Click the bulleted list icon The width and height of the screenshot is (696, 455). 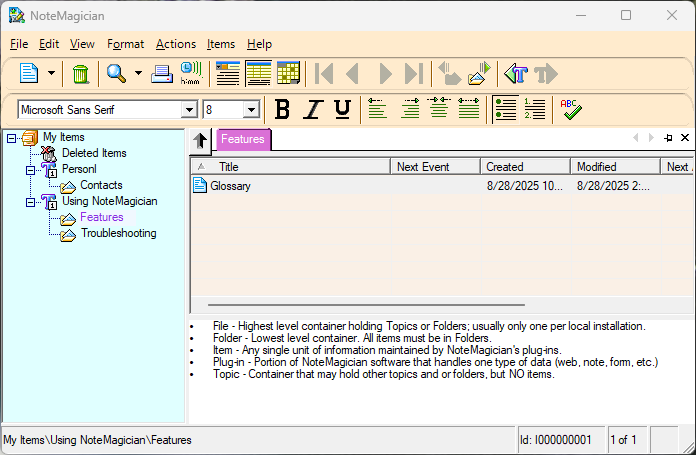(506, 109)
